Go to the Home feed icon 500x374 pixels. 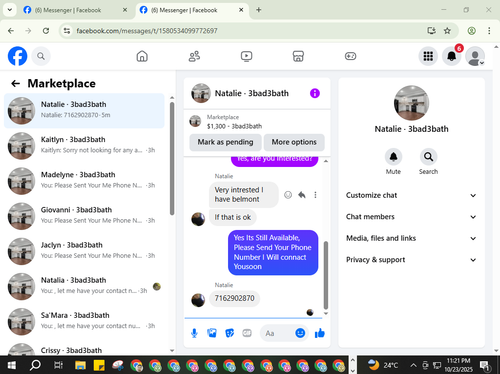[x=142, y=56]
